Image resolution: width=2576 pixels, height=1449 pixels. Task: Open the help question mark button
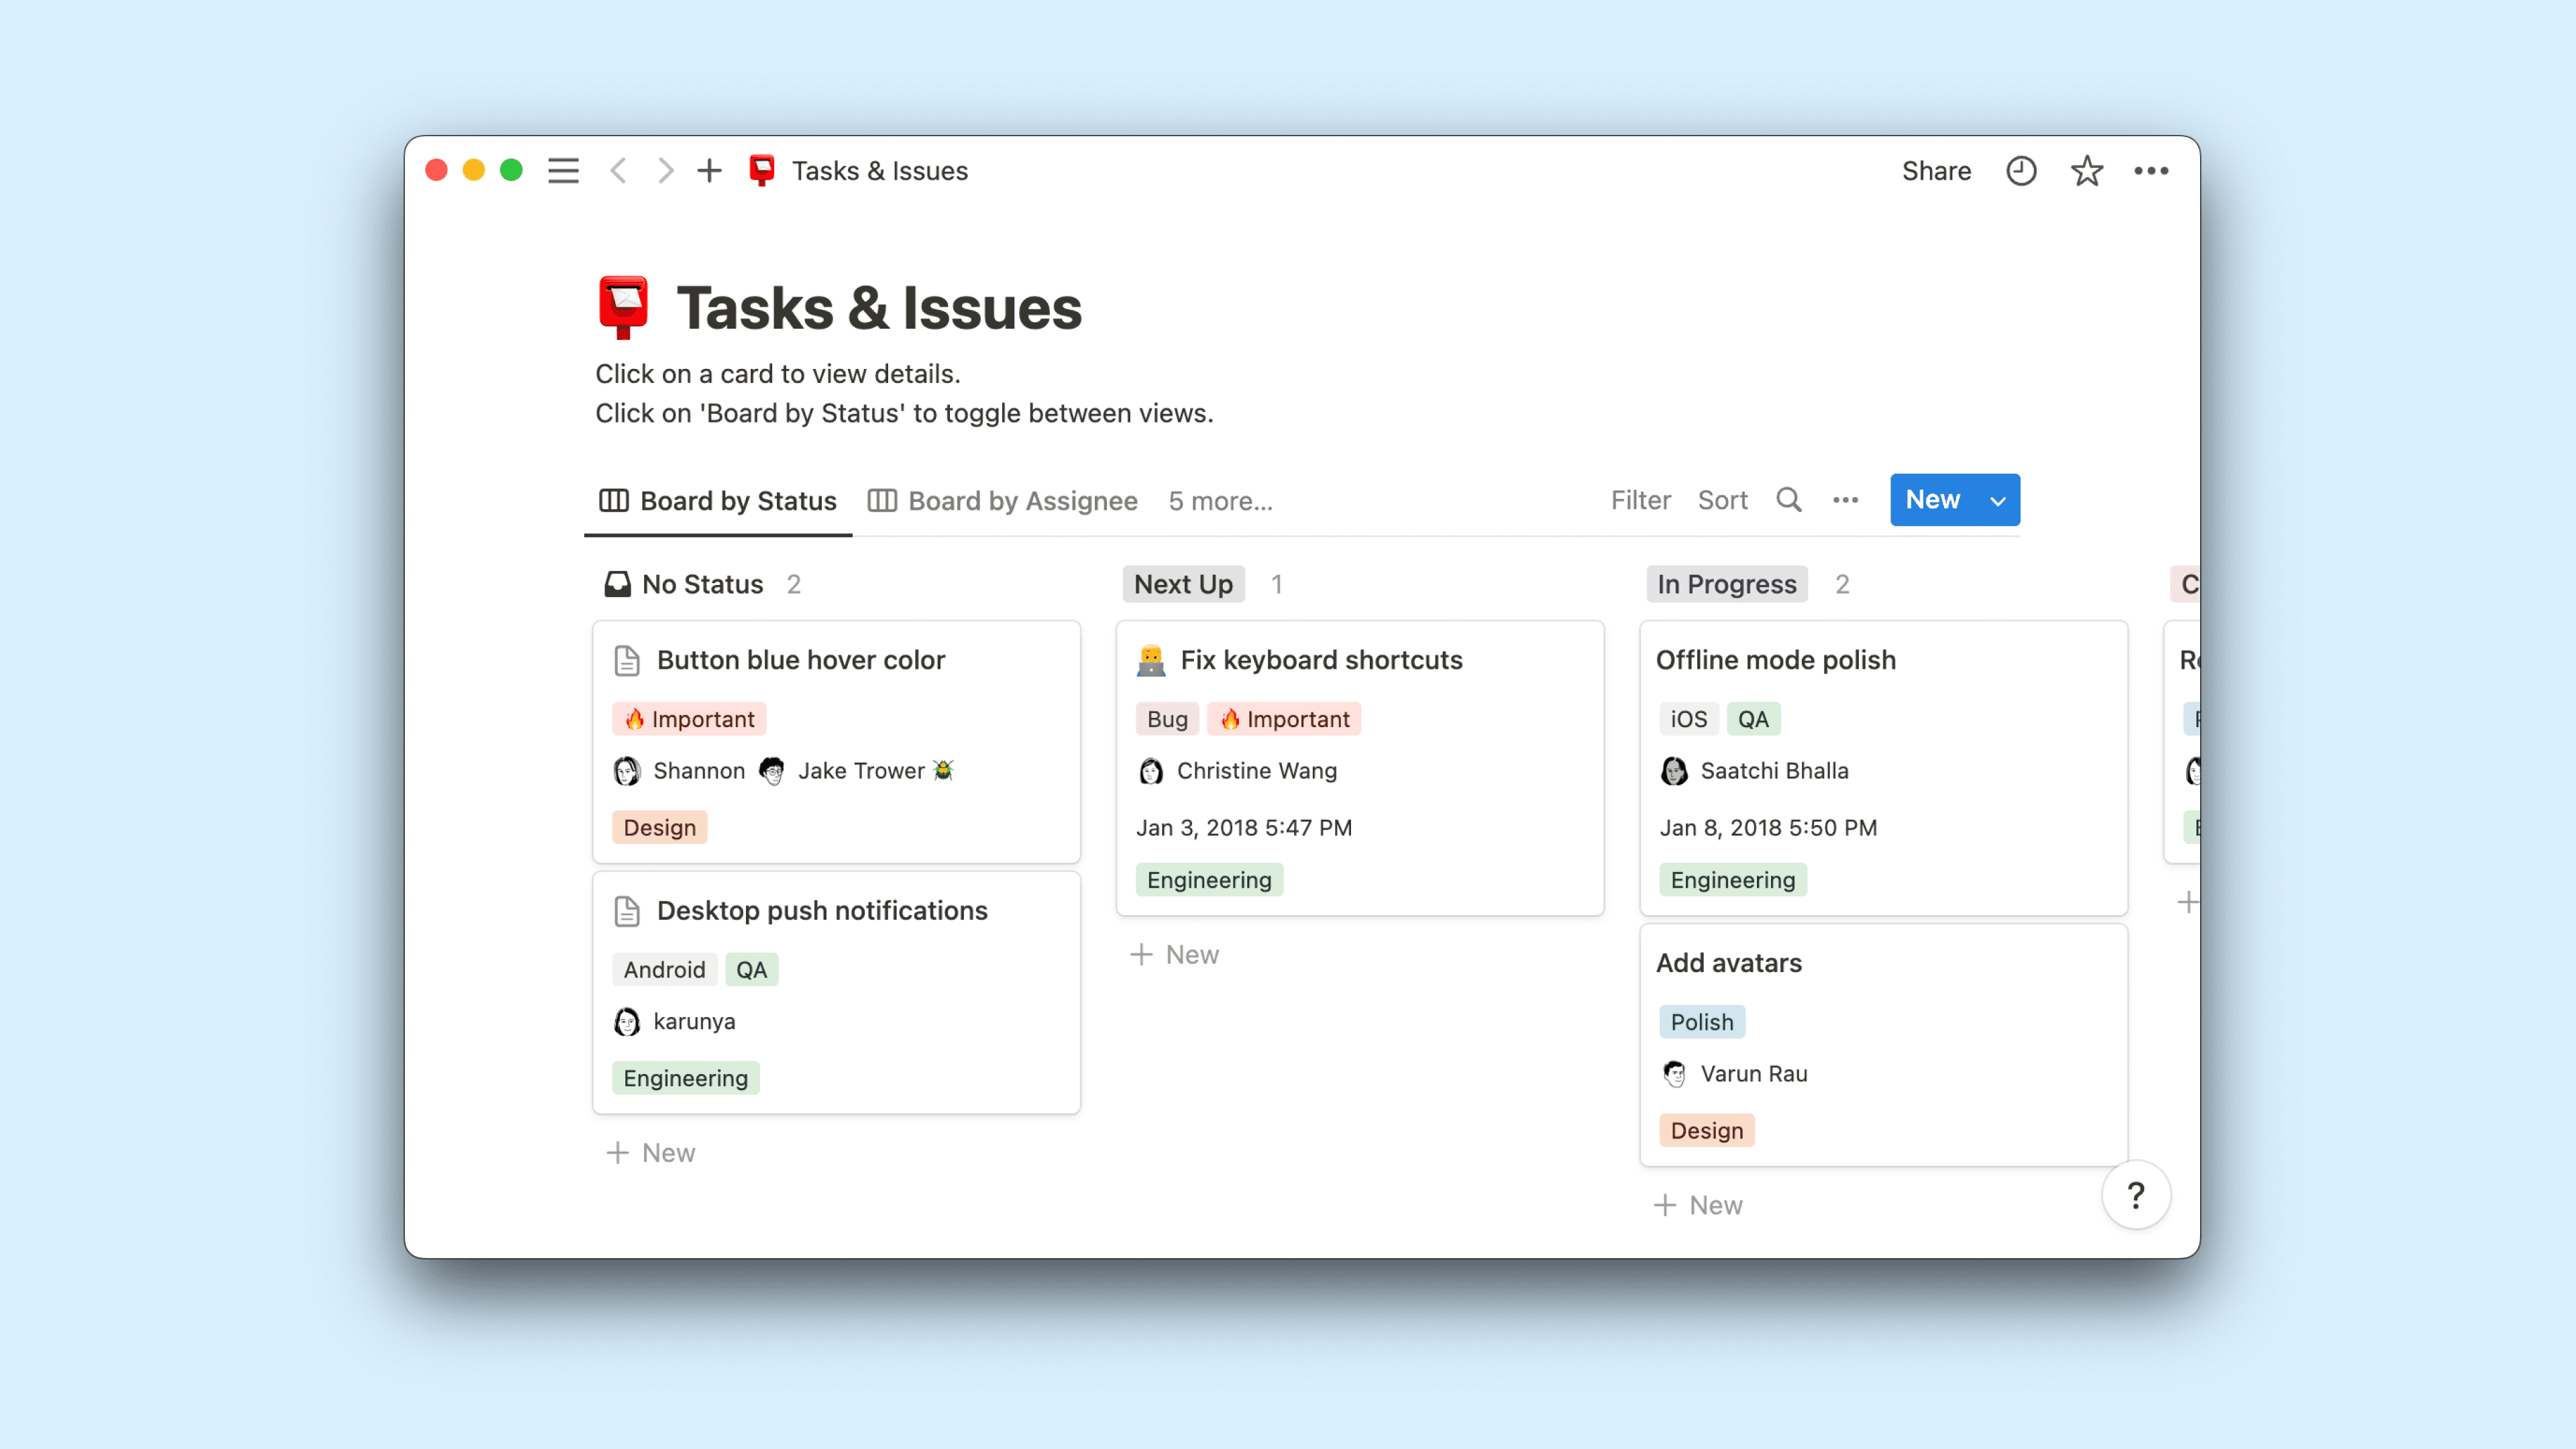[x=2135, y=1195]
